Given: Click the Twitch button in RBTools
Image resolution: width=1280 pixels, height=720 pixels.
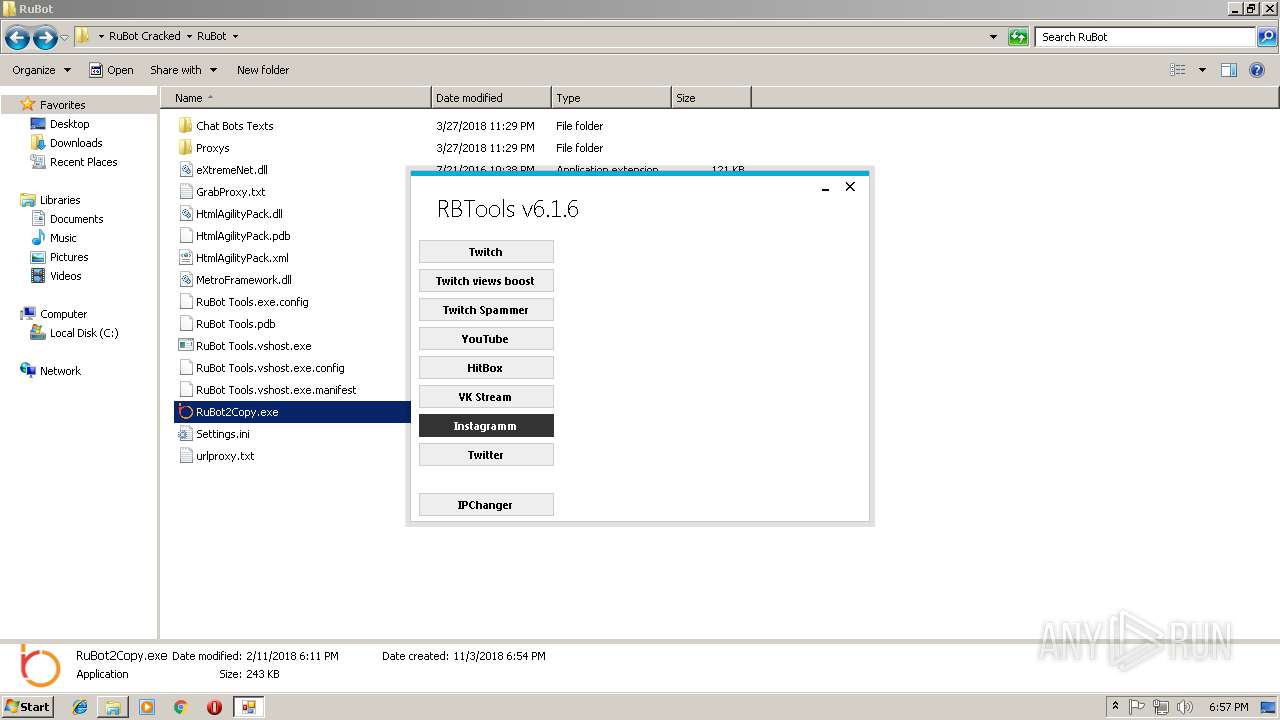Looking at the screenshot, I should pyautogui.click(x=486, y=252).
